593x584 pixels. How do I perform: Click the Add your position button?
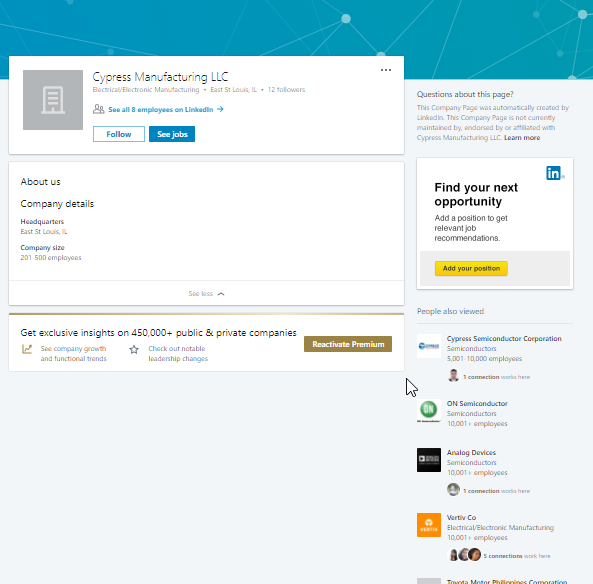471,268
